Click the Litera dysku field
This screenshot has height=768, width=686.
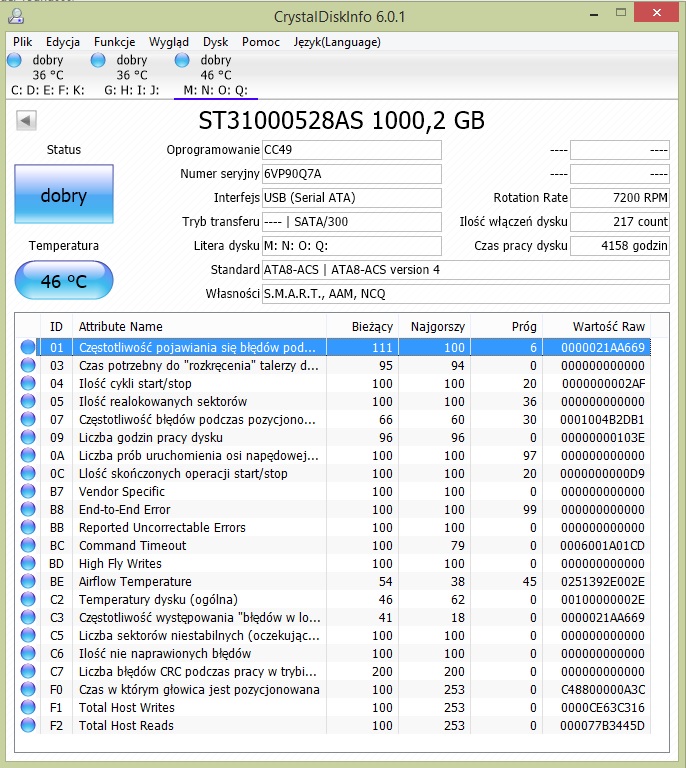point(352,246)
